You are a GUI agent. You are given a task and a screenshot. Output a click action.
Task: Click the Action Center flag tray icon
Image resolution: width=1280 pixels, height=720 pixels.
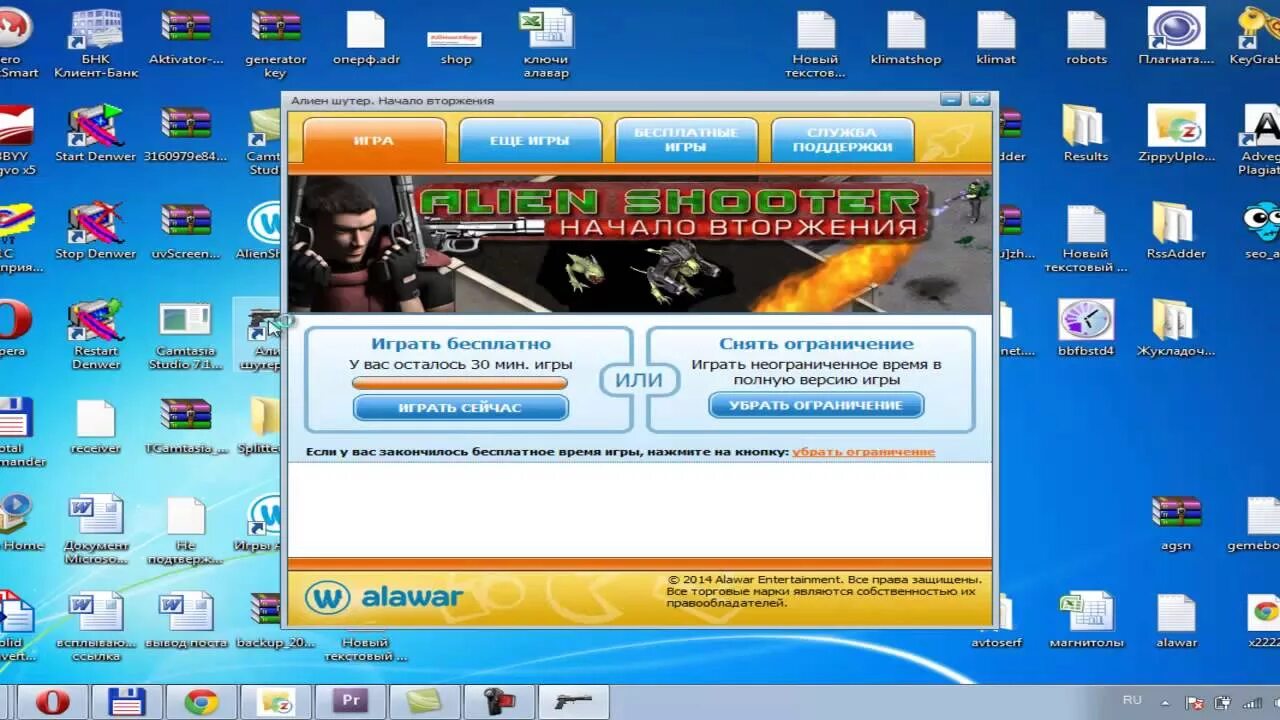pyautogui.click(x=1197, y=702)
